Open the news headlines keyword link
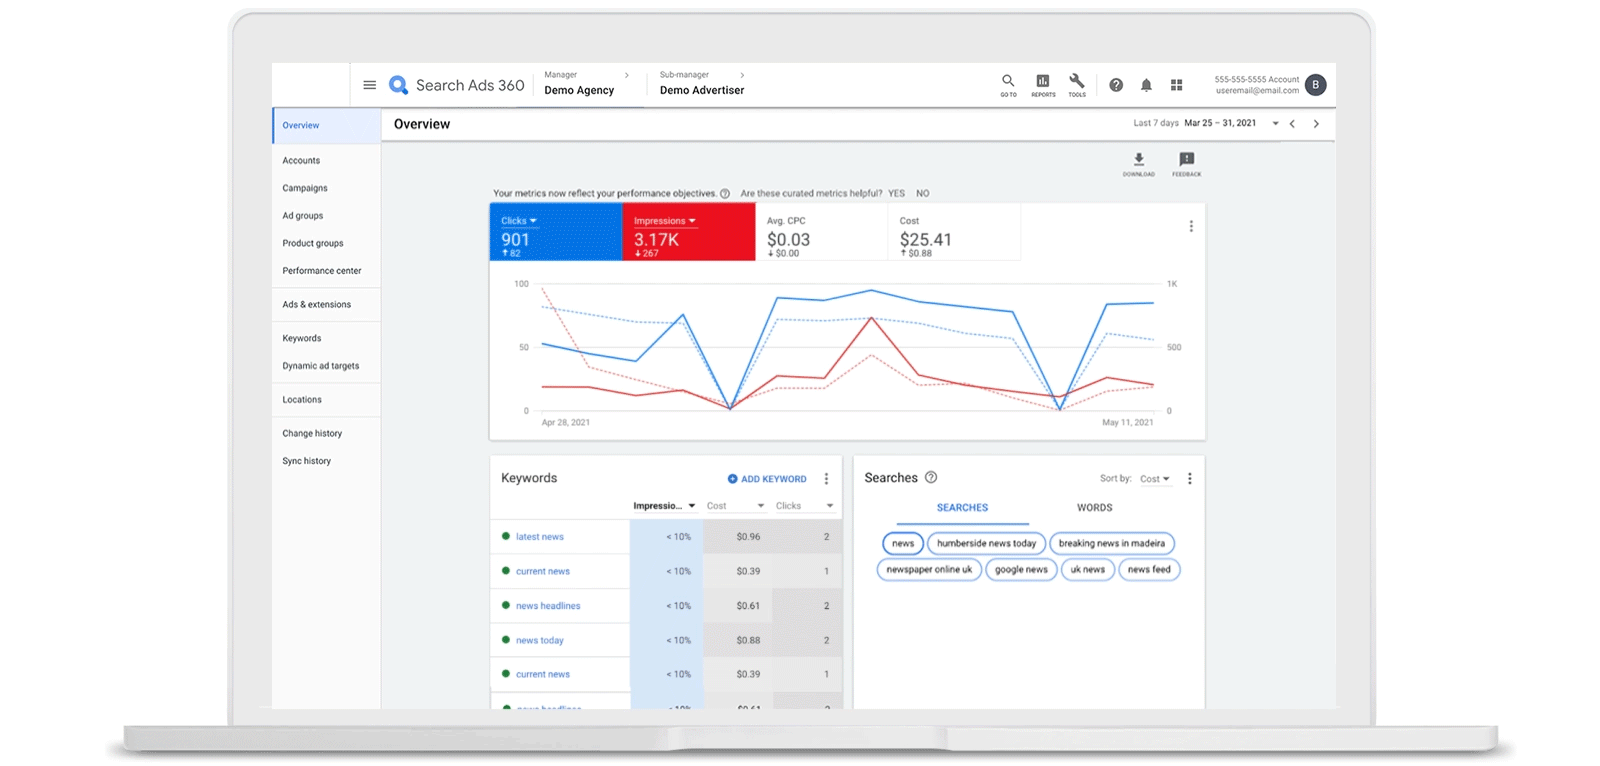 (548, 606)
